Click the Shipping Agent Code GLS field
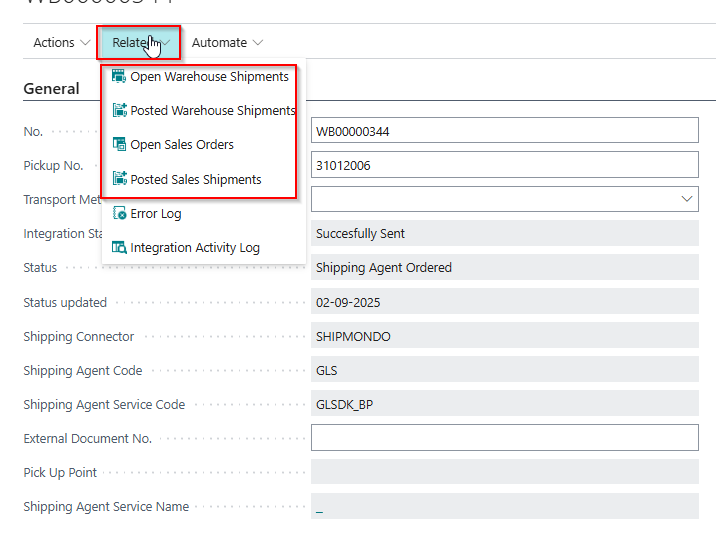716x551 pixels. [x=503, y=371]
